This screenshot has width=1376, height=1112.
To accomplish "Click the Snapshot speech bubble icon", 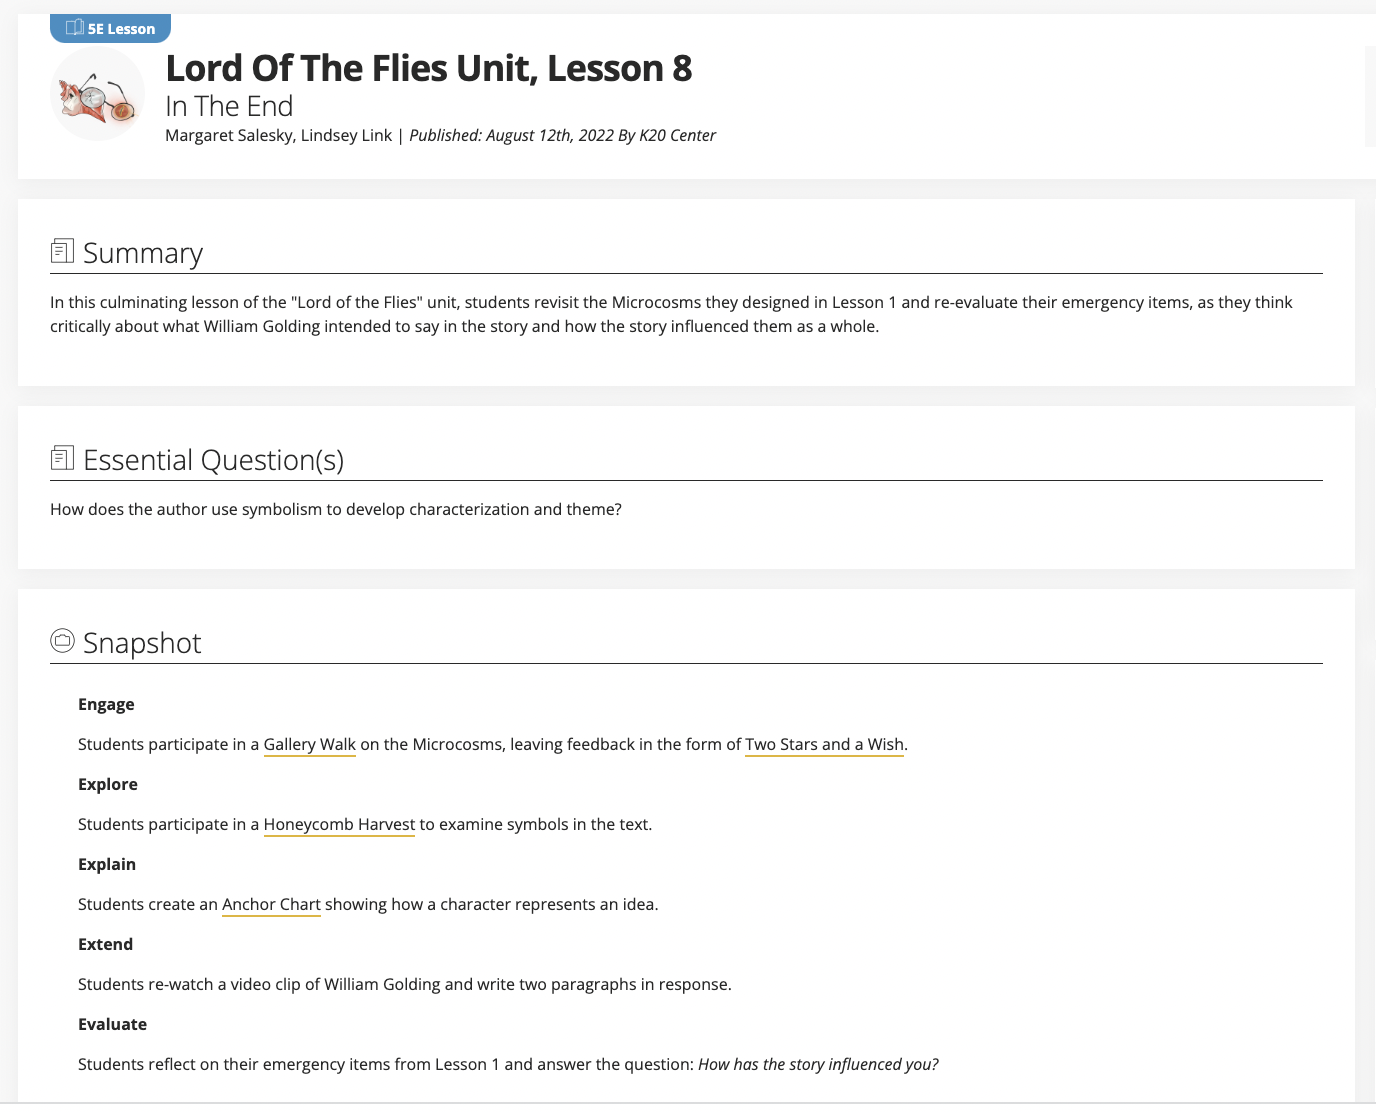I will [62, 639].
